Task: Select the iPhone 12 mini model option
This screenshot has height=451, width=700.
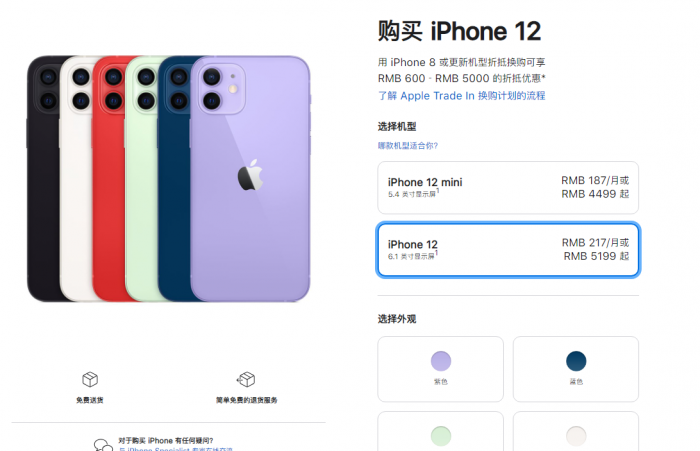Action: (508, 188)
